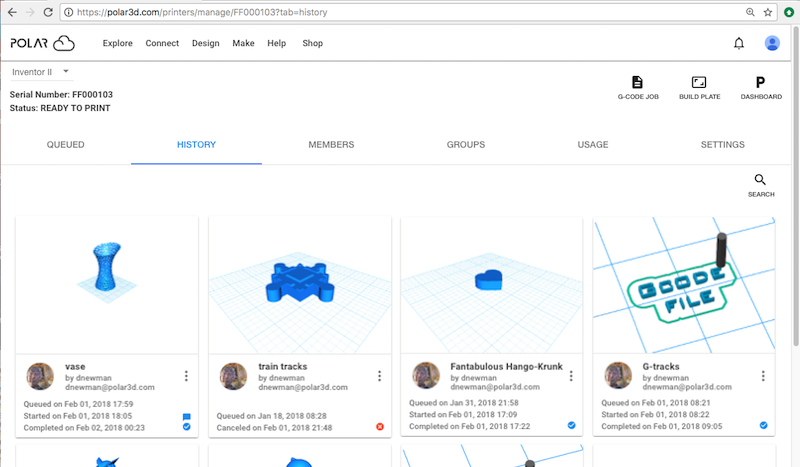Click dnewman's avatar on train tracks card
The image size is (800, 467).
point(233,377)
